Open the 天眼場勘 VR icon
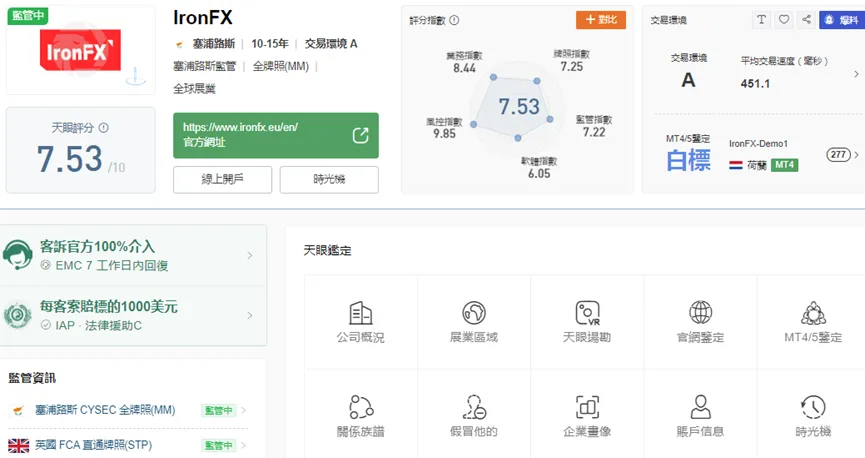The image size is (865, 458). [588, 313]
